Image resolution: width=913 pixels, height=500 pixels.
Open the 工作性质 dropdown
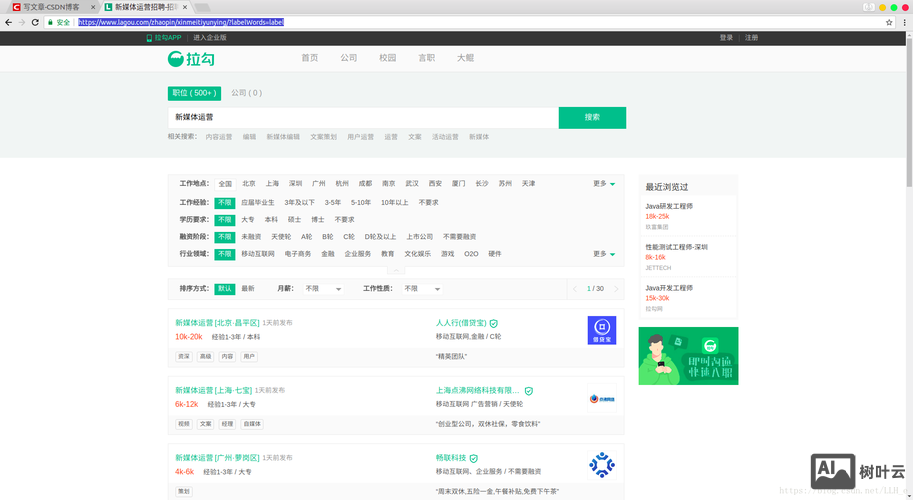tap(422, 289)
